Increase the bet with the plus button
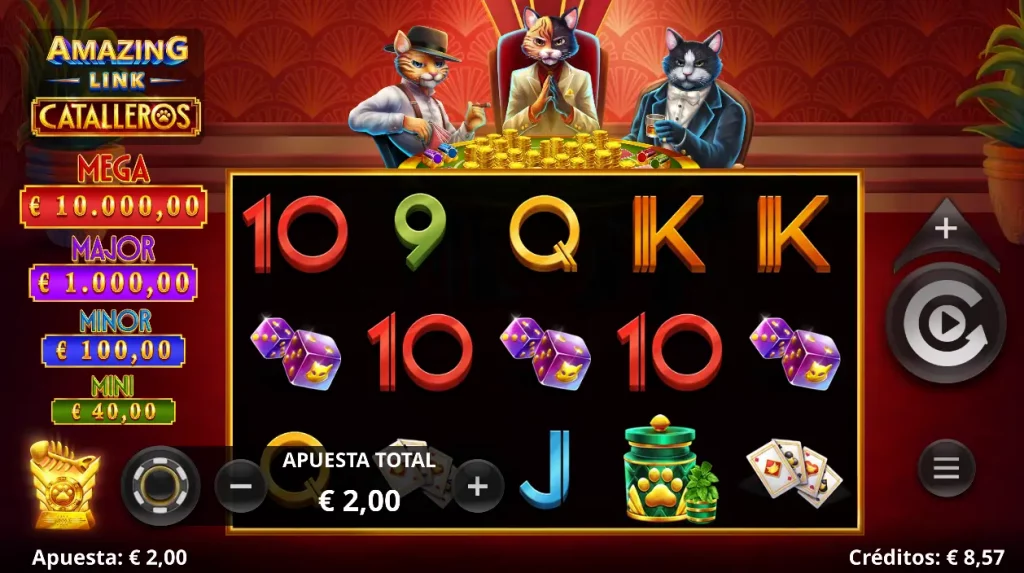Image resolution: width=1024 pixels, height=573 pixels. click(477, 486)
